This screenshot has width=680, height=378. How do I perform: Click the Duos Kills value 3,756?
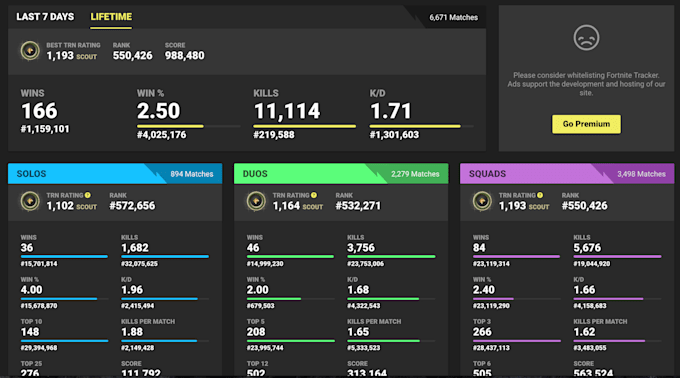[361, 248]
